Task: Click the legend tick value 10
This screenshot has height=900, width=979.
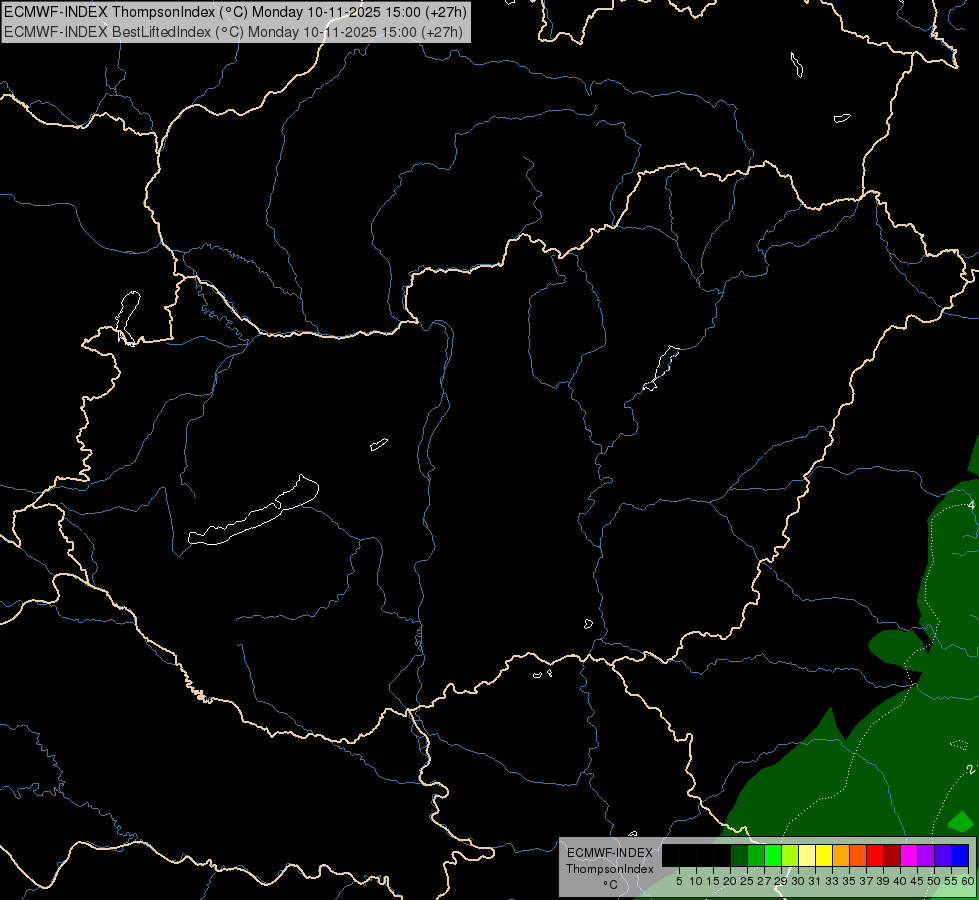Action: click(x=696, y=881)
